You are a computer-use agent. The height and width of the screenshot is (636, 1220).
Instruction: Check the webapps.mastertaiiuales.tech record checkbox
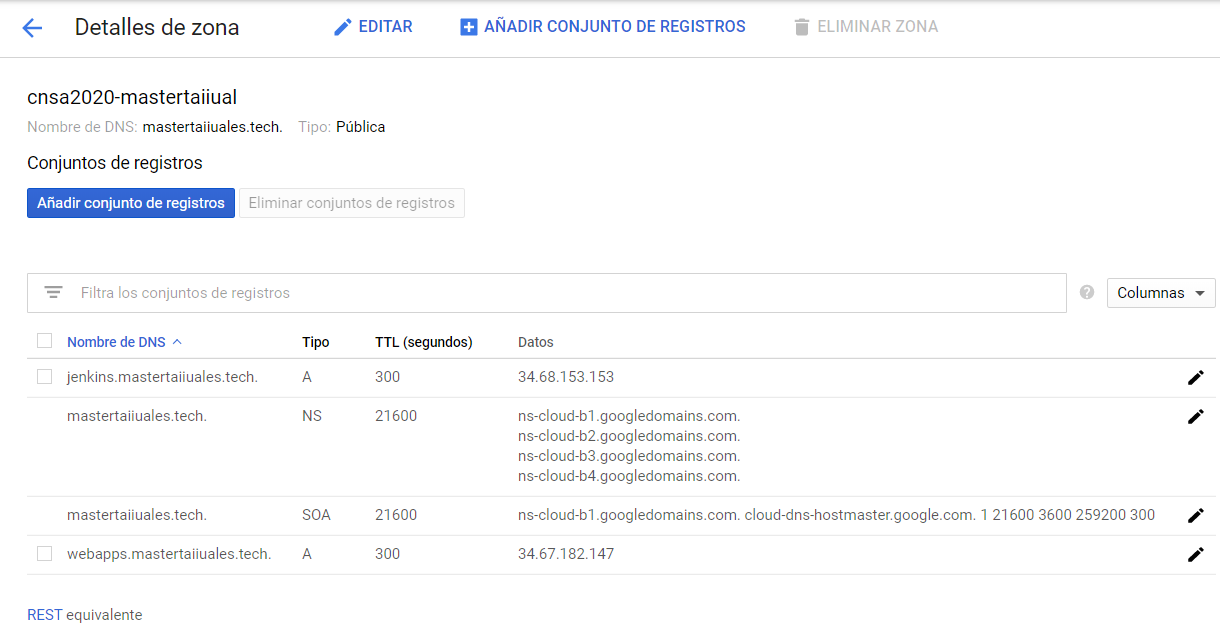point(44,553)
